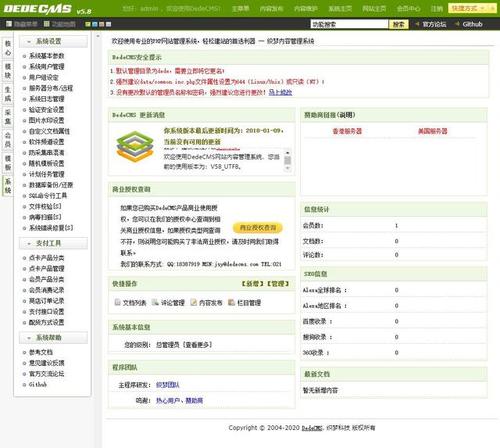The image size is (500, 448).
Task: Open 数据库备份/还原 in the left menu
Action: (x=51, y=185)
